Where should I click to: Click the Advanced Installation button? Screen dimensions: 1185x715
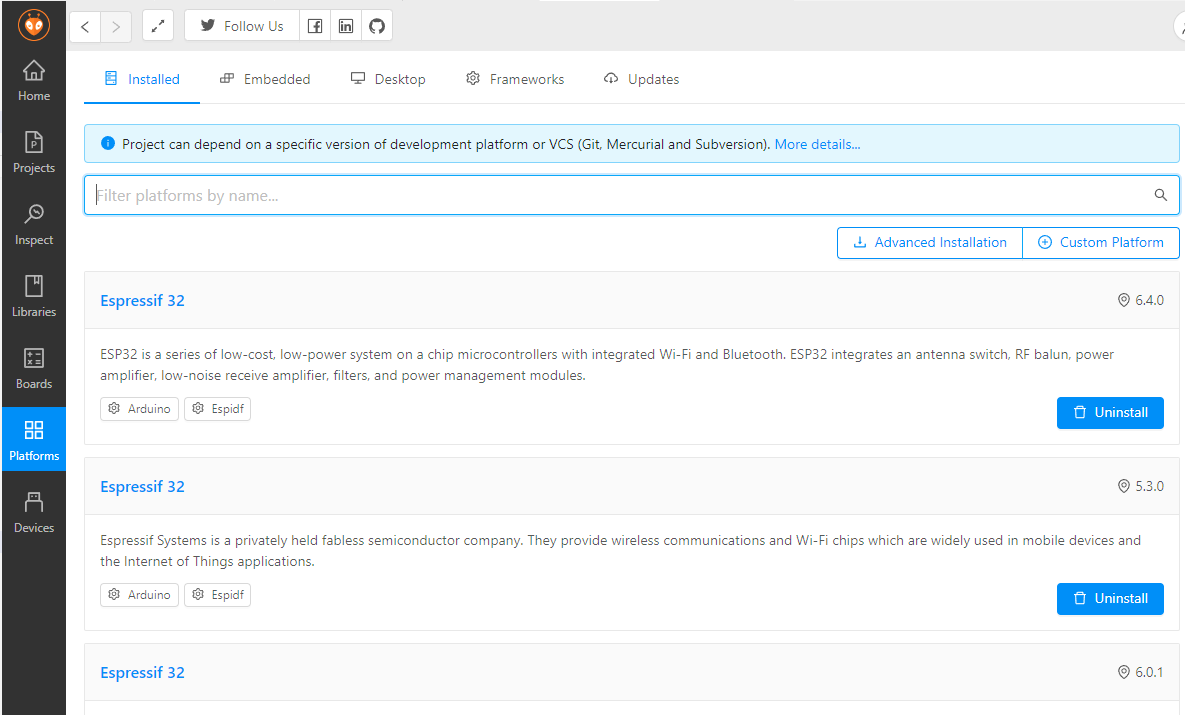pos(930,243)
